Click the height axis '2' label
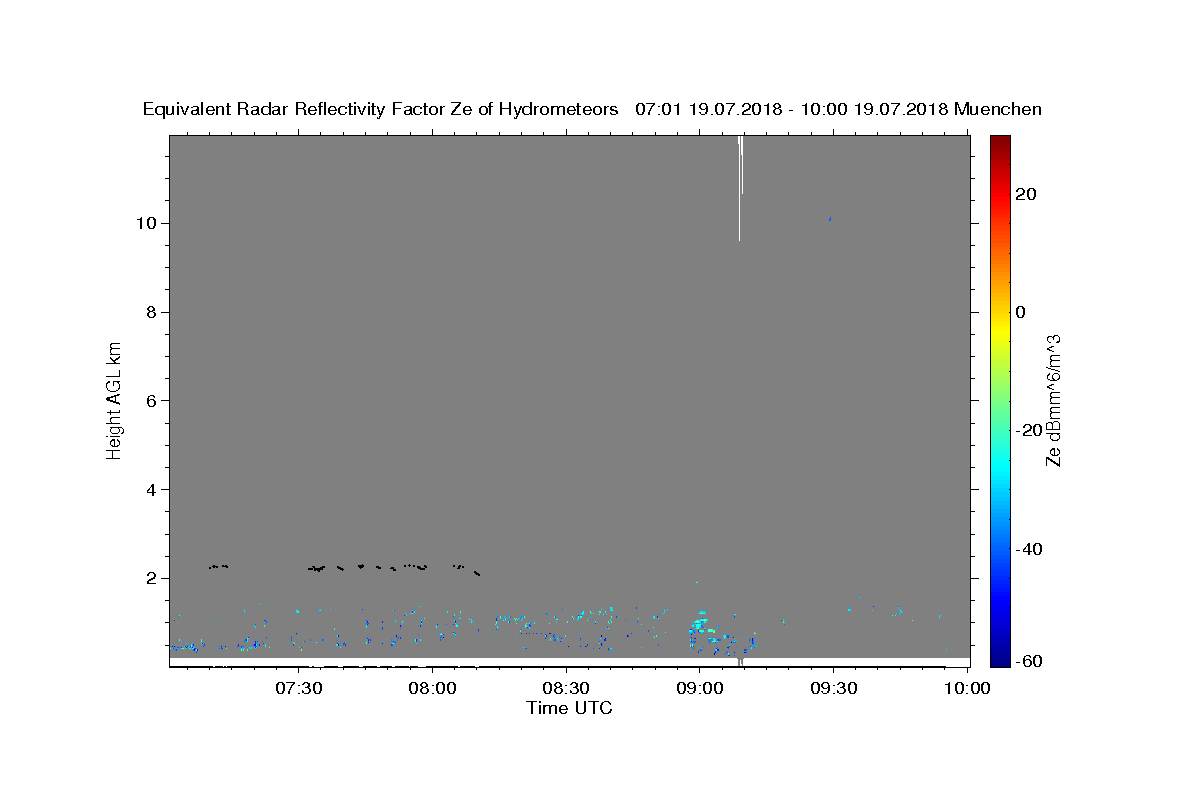This screenshot has height=800, width=1200. click(152, 578)
